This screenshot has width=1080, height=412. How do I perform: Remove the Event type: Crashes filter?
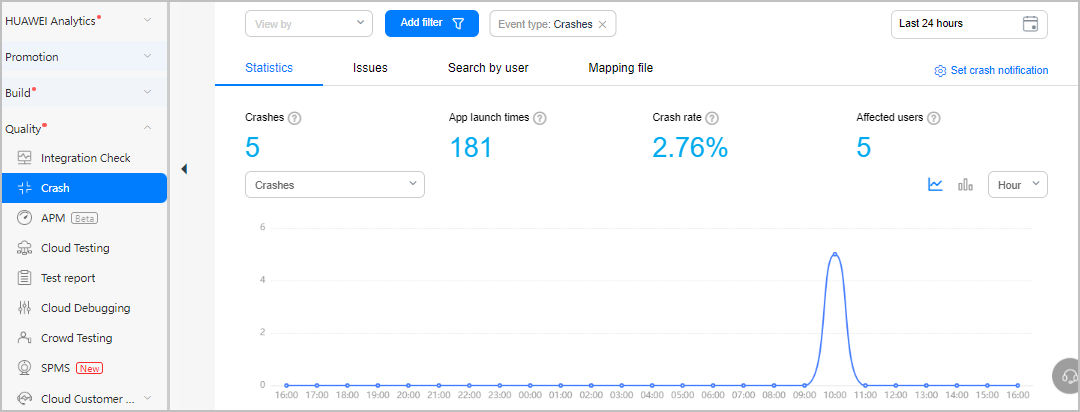[602, 24]
